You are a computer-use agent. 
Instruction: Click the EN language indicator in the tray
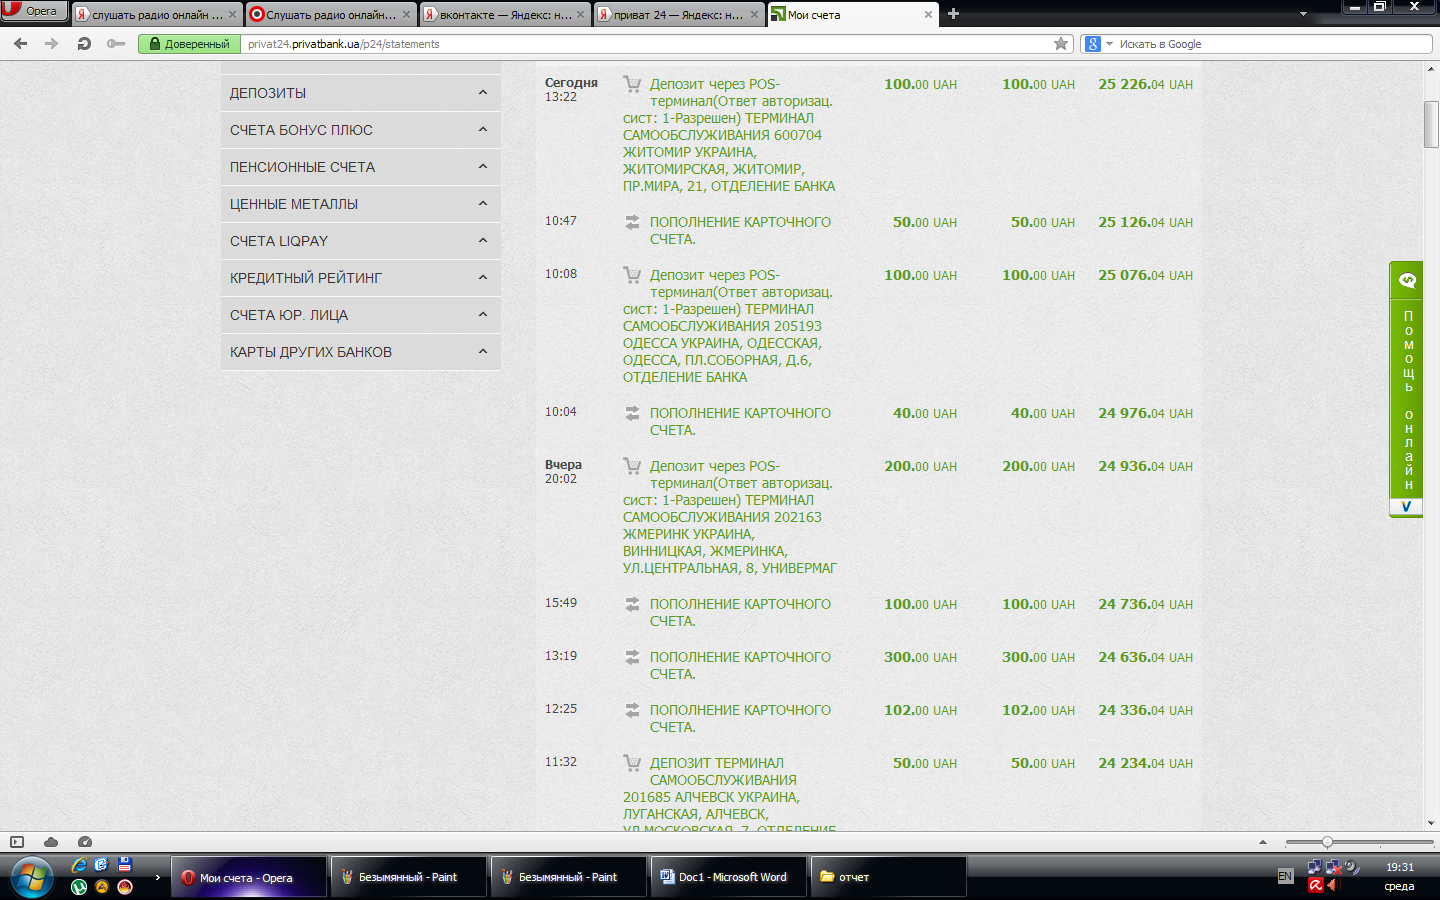[1285, 876]
